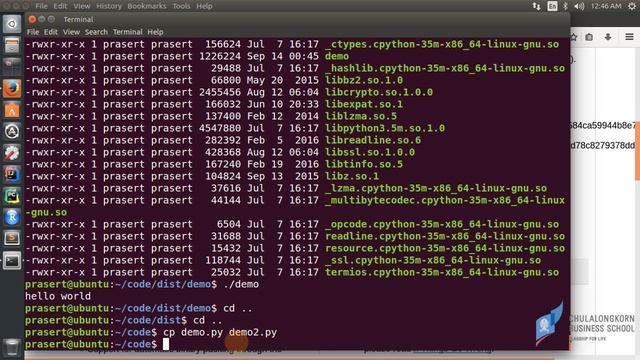The image size is (640, 360).
Task: Click file size value '1226224'
Action: [220, 56]
